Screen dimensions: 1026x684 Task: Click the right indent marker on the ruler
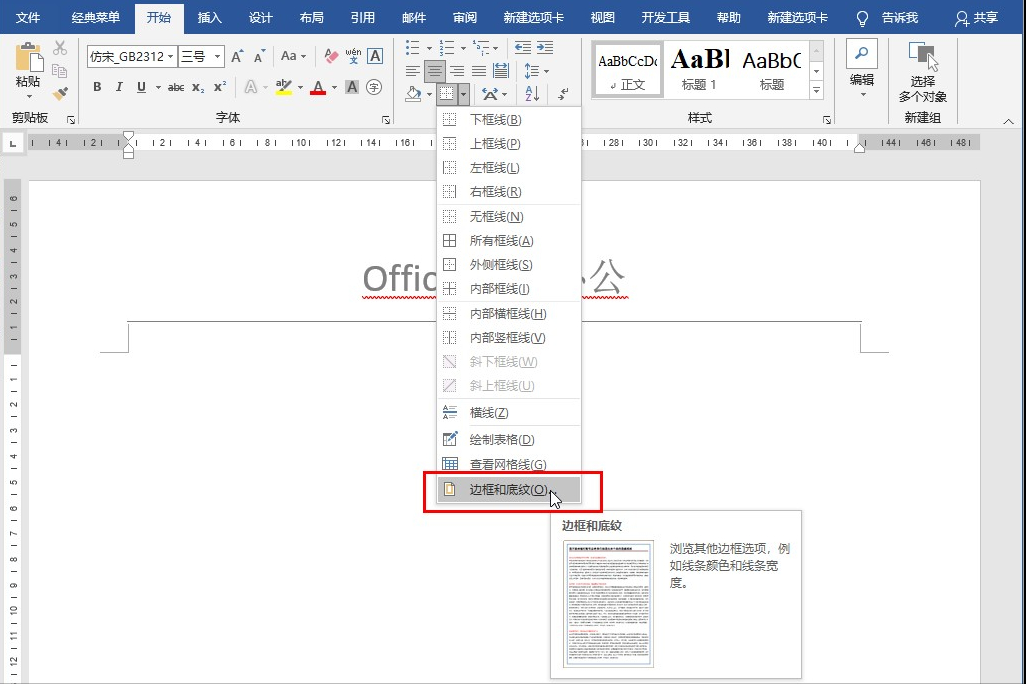tap(860, 147)
